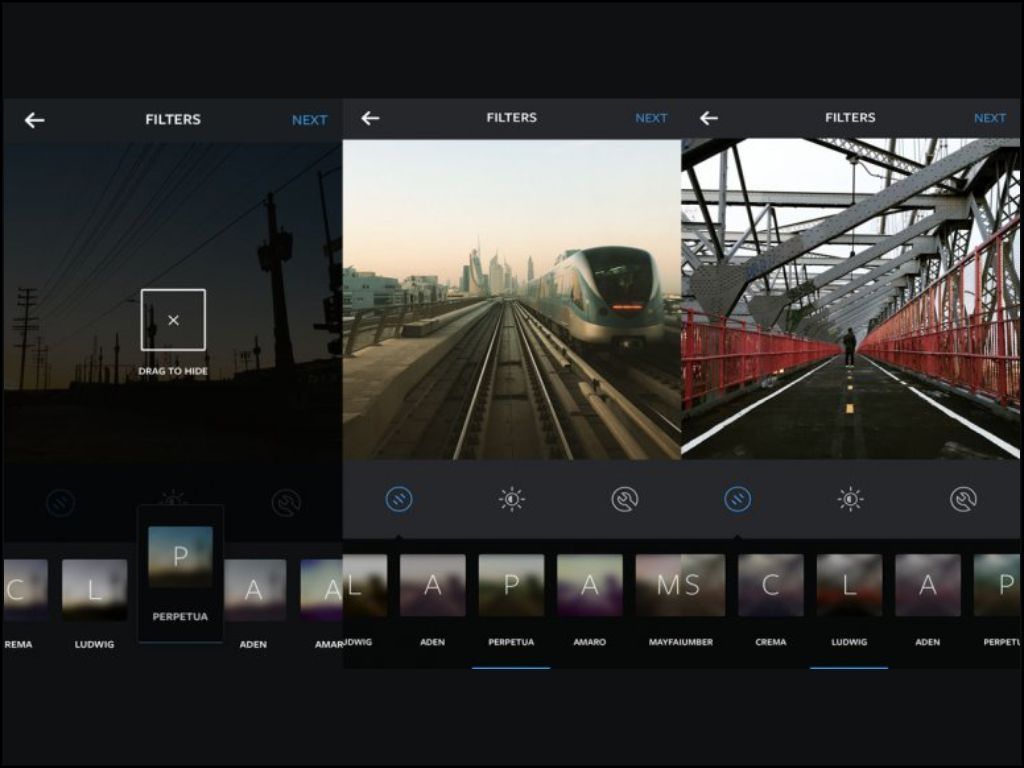The width and height of the screenshot is (1024, 768).
Task: Choose Crema filter thumbnail in left screen
Action: pos(25,590)
